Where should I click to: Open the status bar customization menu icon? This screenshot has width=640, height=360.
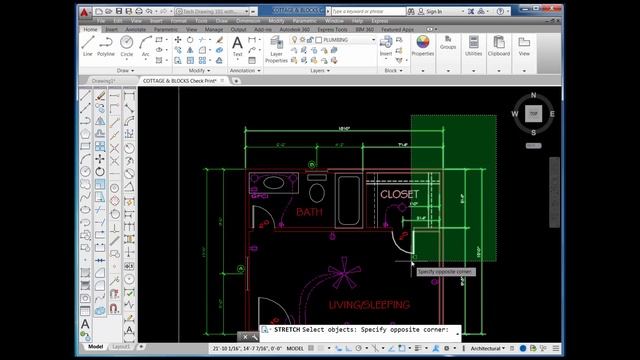(x=556, y=348)
